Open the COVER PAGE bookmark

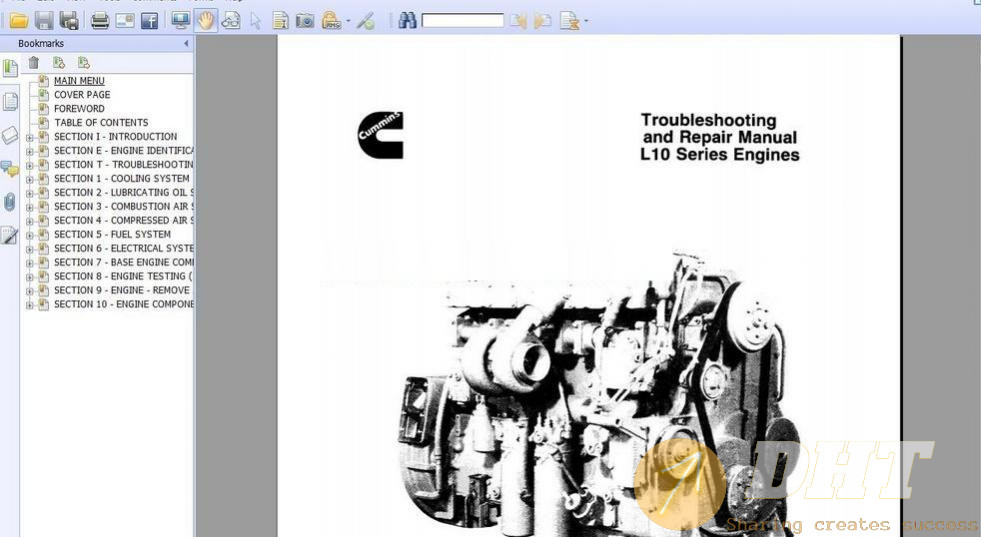pos(82,95)
